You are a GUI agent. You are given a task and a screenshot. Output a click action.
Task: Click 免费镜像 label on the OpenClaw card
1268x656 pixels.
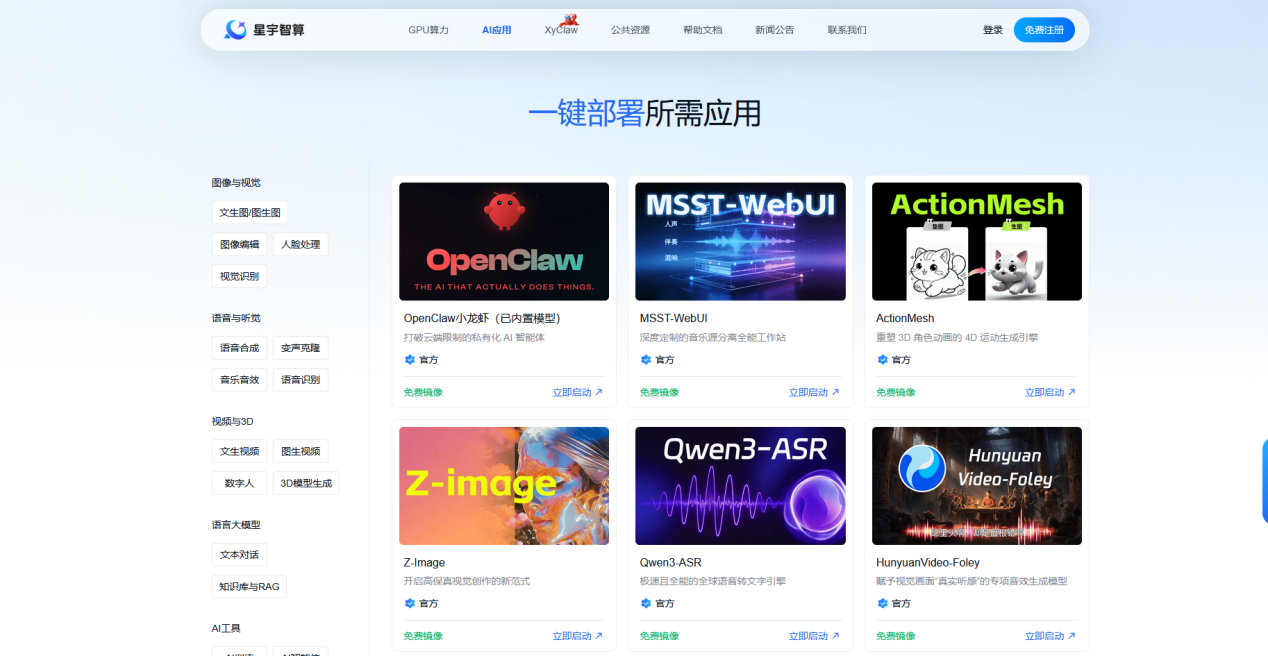point(424,393)
